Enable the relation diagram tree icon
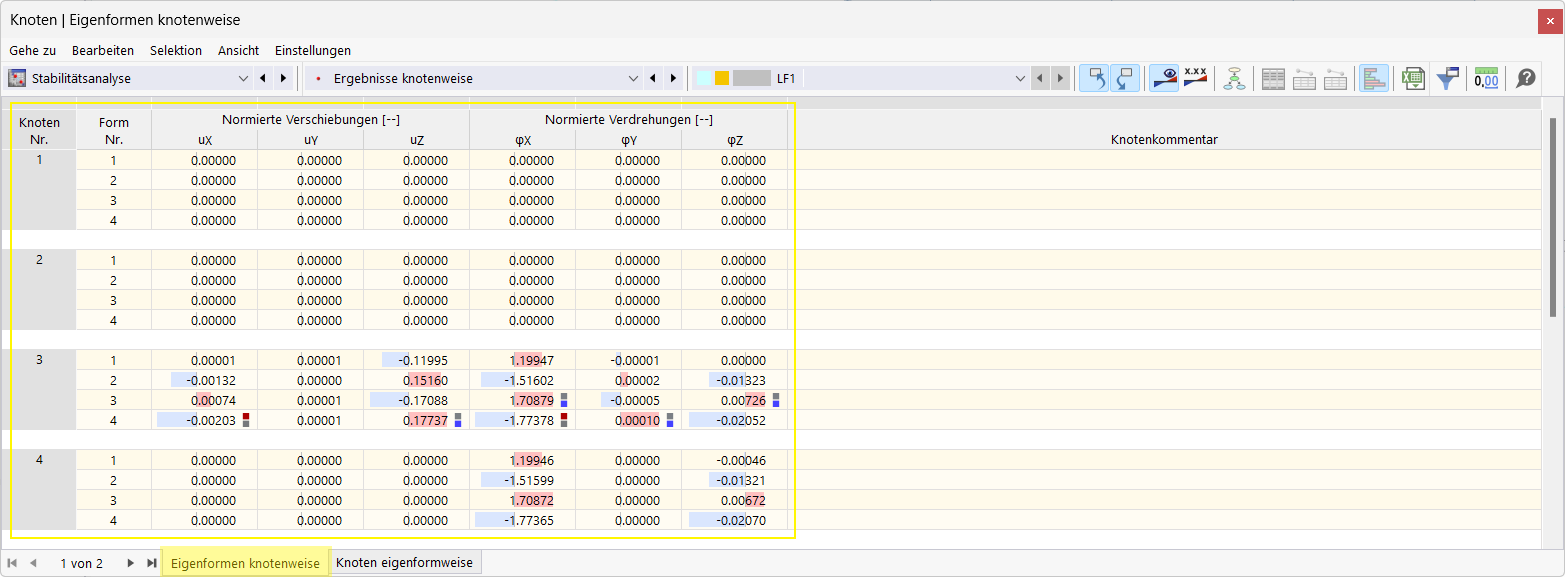The height and width of the screenshot is (577, 1565). click(1234, 78)
